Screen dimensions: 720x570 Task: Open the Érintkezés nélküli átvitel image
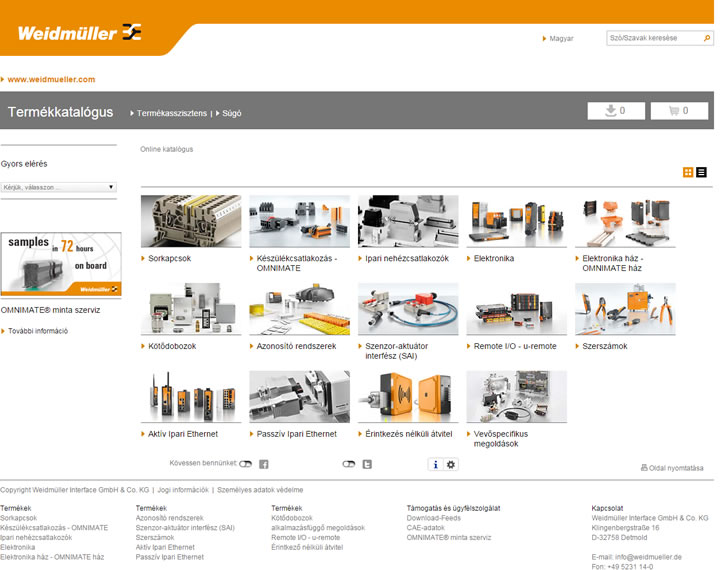(408, 396)
